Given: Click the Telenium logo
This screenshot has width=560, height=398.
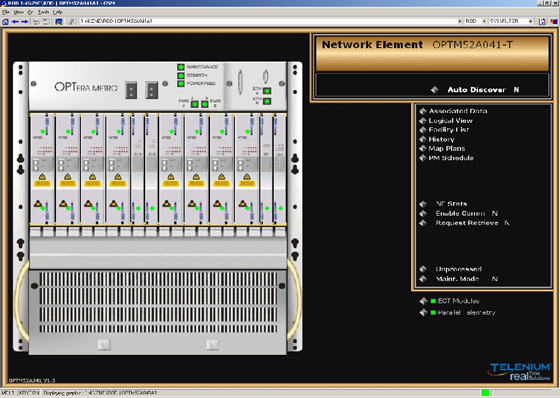Looking at the screenshot, I should click(x=520, y=372).
